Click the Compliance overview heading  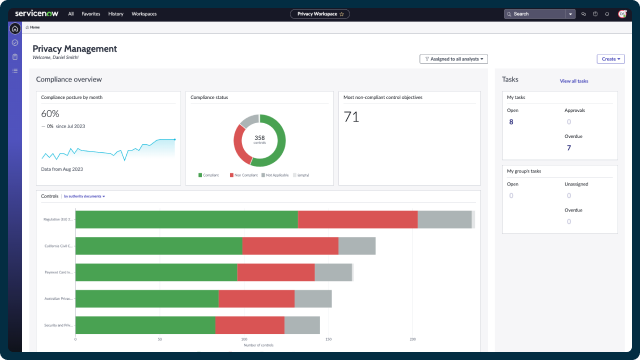tap(69, 80)
